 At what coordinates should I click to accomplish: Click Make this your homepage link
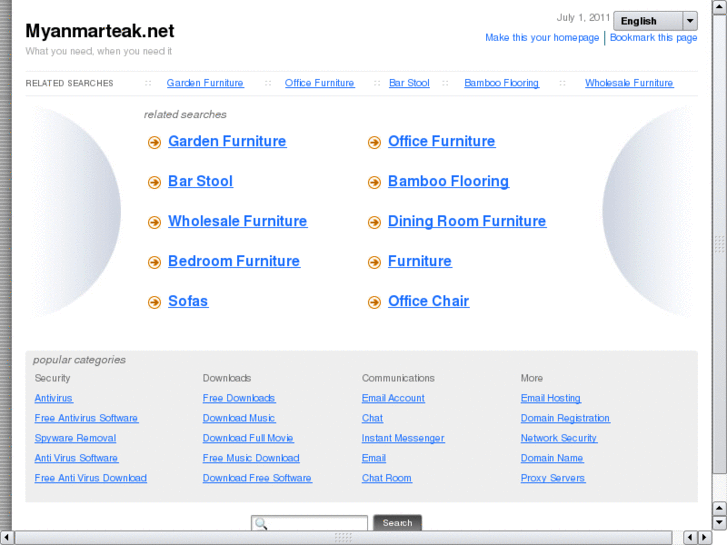(542, 38)
